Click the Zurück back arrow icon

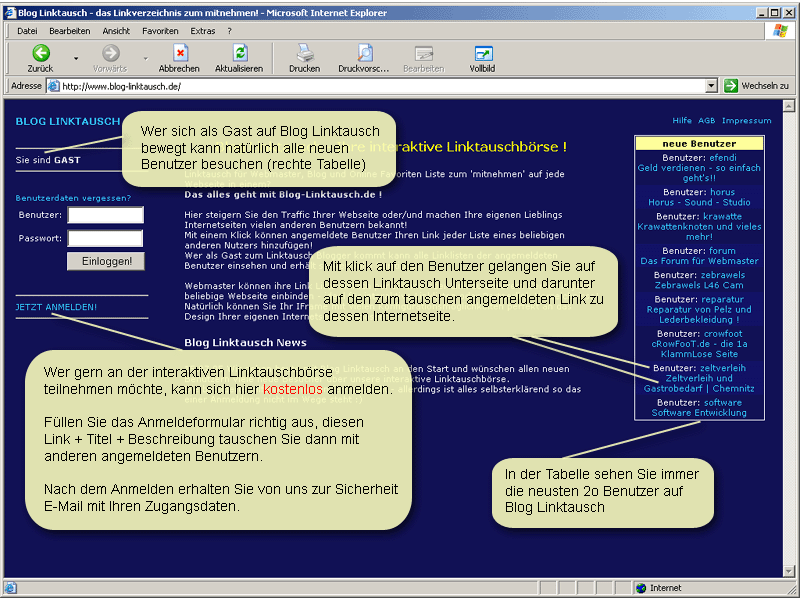(41, 53)
